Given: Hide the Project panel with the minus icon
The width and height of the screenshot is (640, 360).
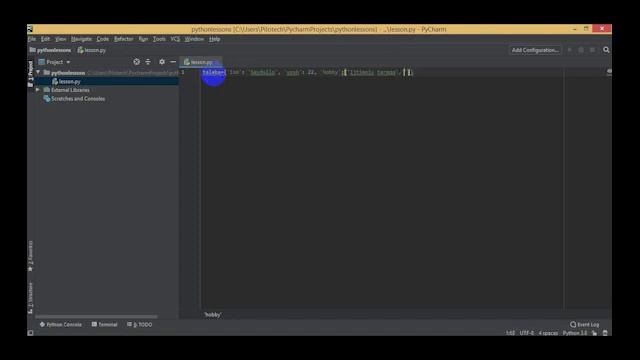Looking at the screenshot, I should (x=173, y=62).
